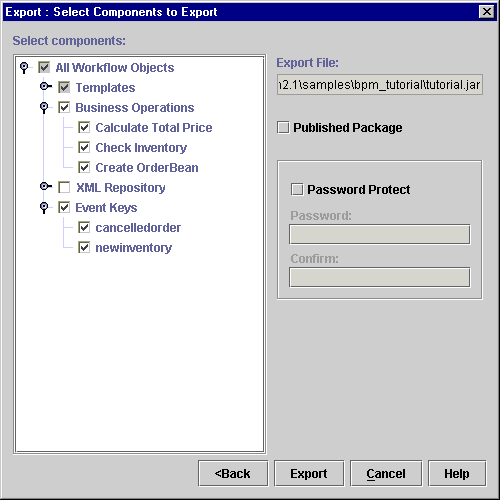Expand the Templates tree node
This screenshot has height=500, width=500.
click(x=45, y=87)
